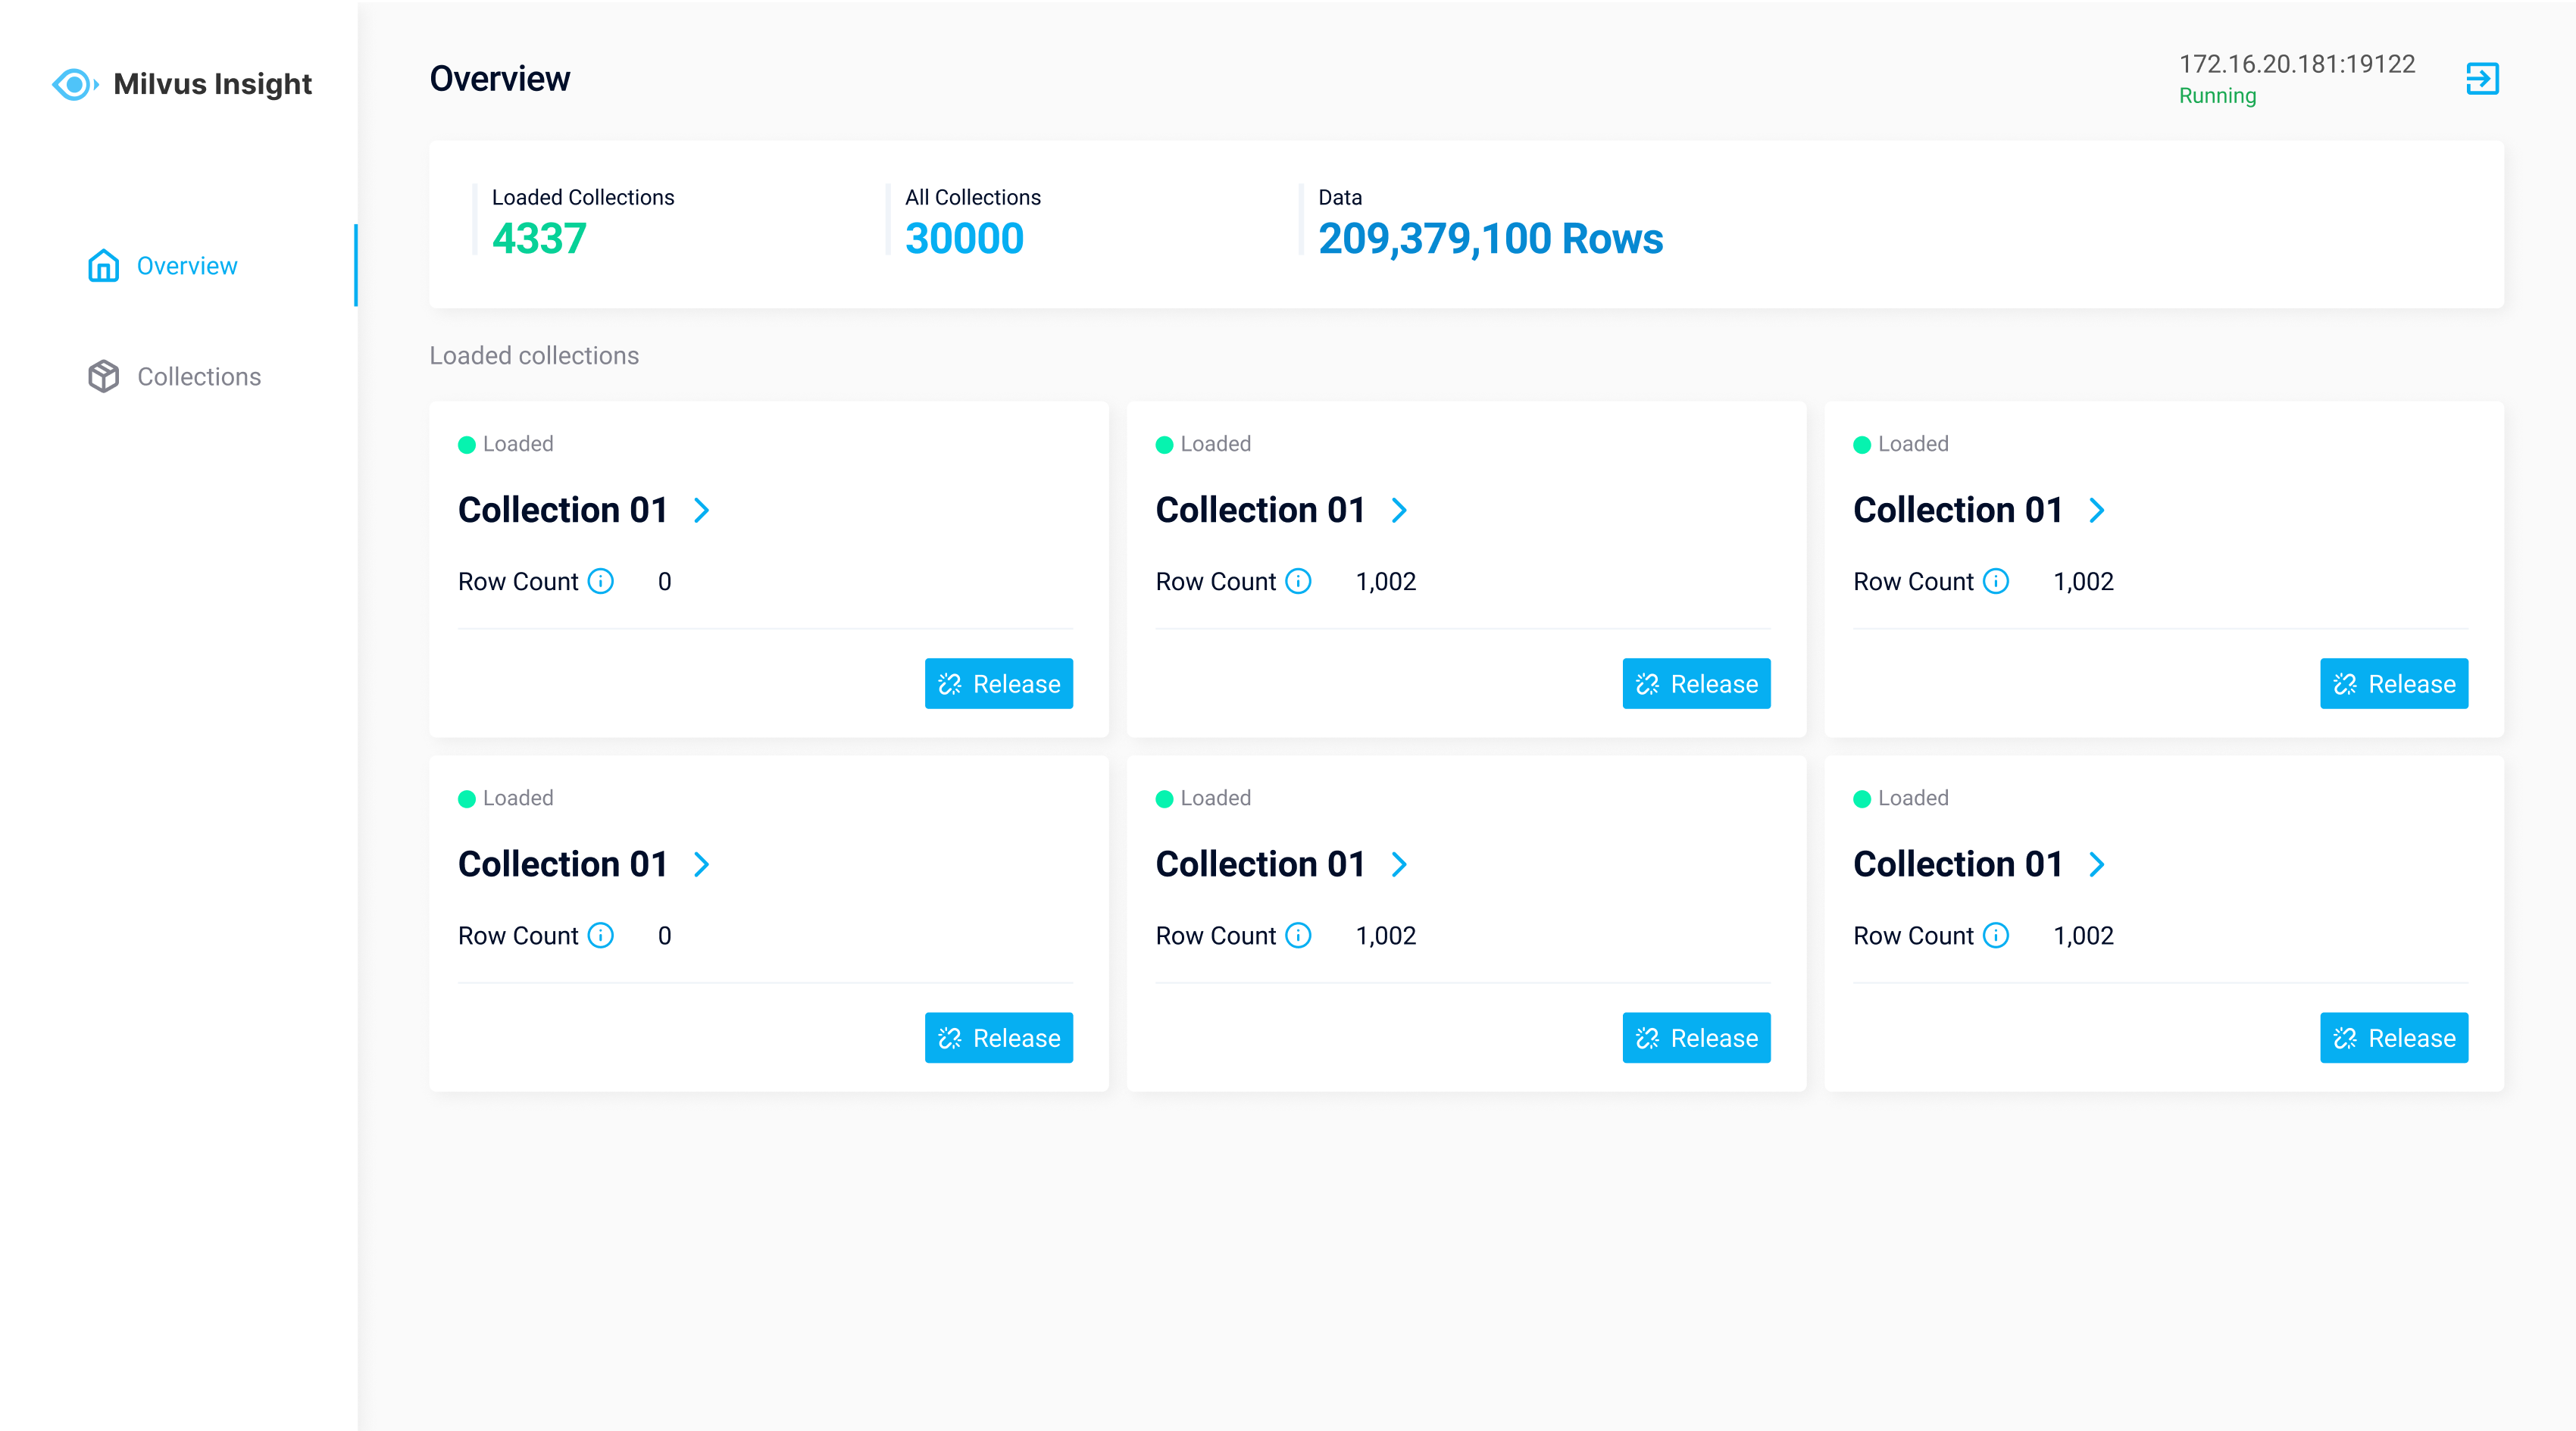Open the Overview page in the sidebar
Viewport: 2576px width, 1431px height.
pos(162,266)
